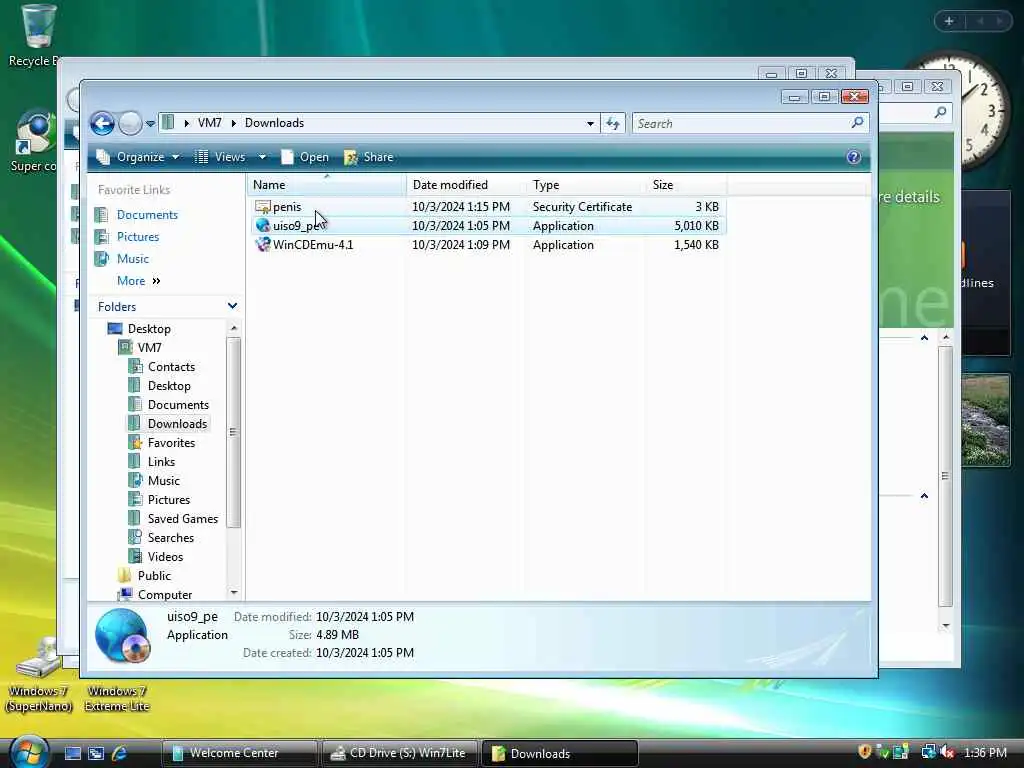Switch to CD Drive Win7Lite taskbar button

[400, 753]
